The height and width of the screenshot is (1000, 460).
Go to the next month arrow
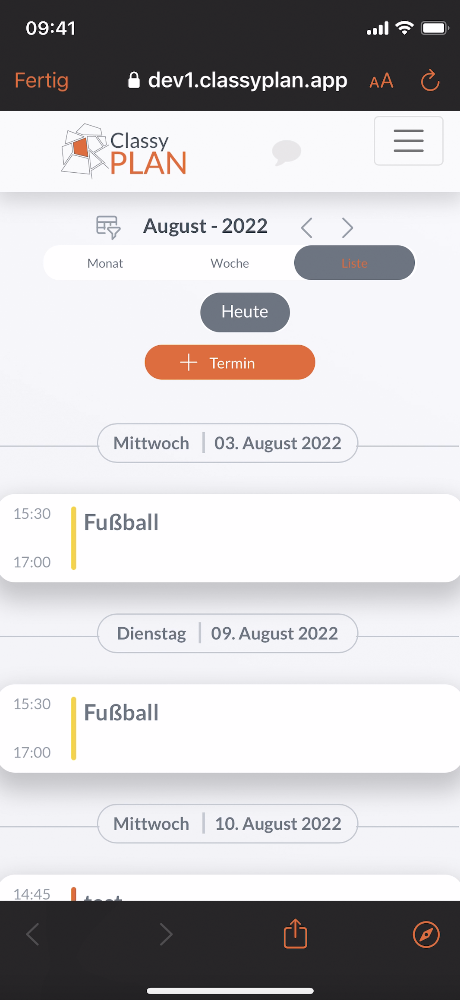coord(347,227)
